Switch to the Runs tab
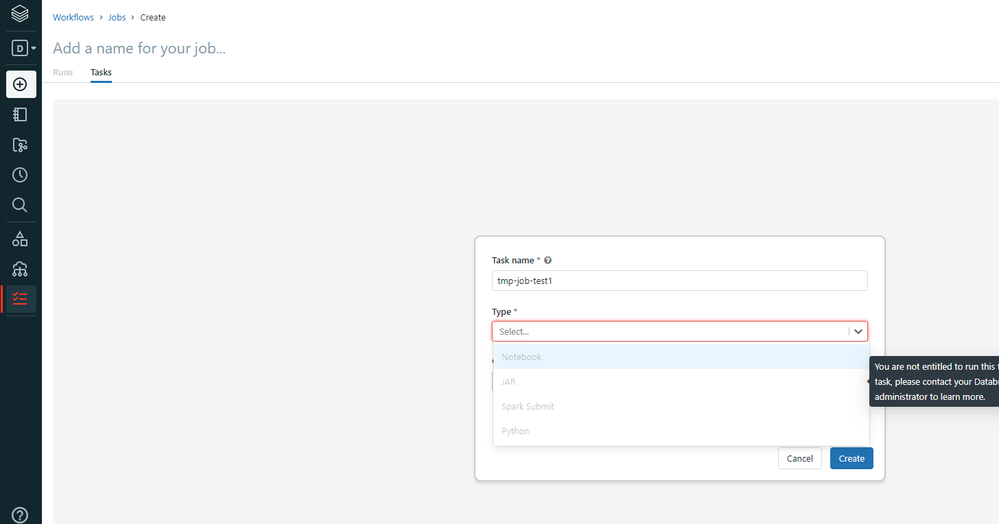Viewport: 999px width, 524px height. (63, 72)
